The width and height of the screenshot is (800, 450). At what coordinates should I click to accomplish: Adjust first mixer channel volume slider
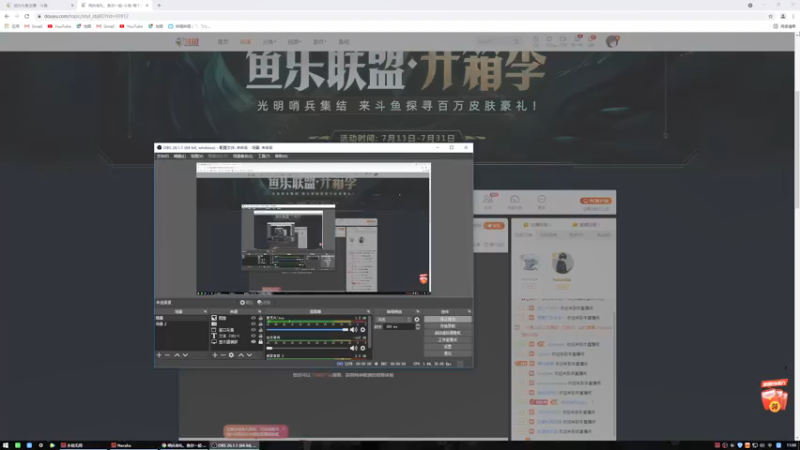point(308,330)
